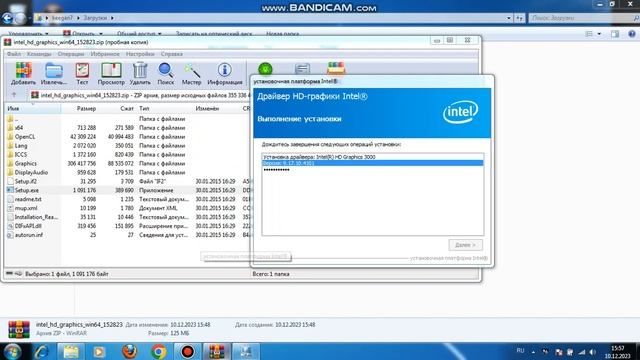640x360 pixels.
Task: Show hidden tray icons arrow
Action: 533,351
